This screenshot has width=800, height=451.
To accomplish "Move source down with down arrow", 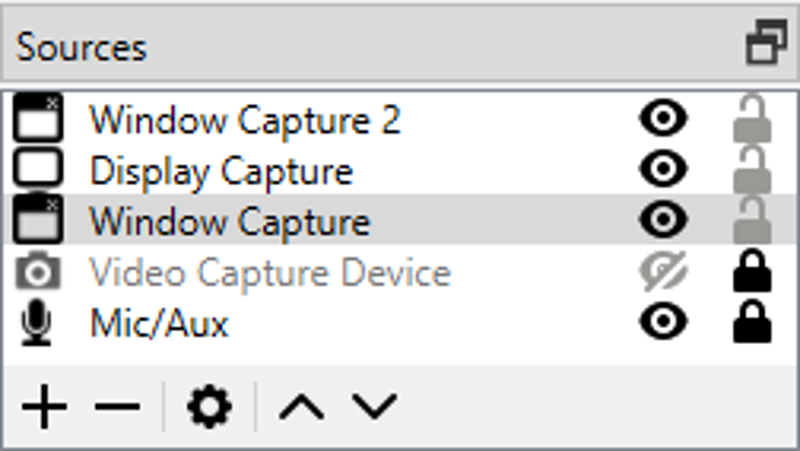I will click(x=374, y=407).
